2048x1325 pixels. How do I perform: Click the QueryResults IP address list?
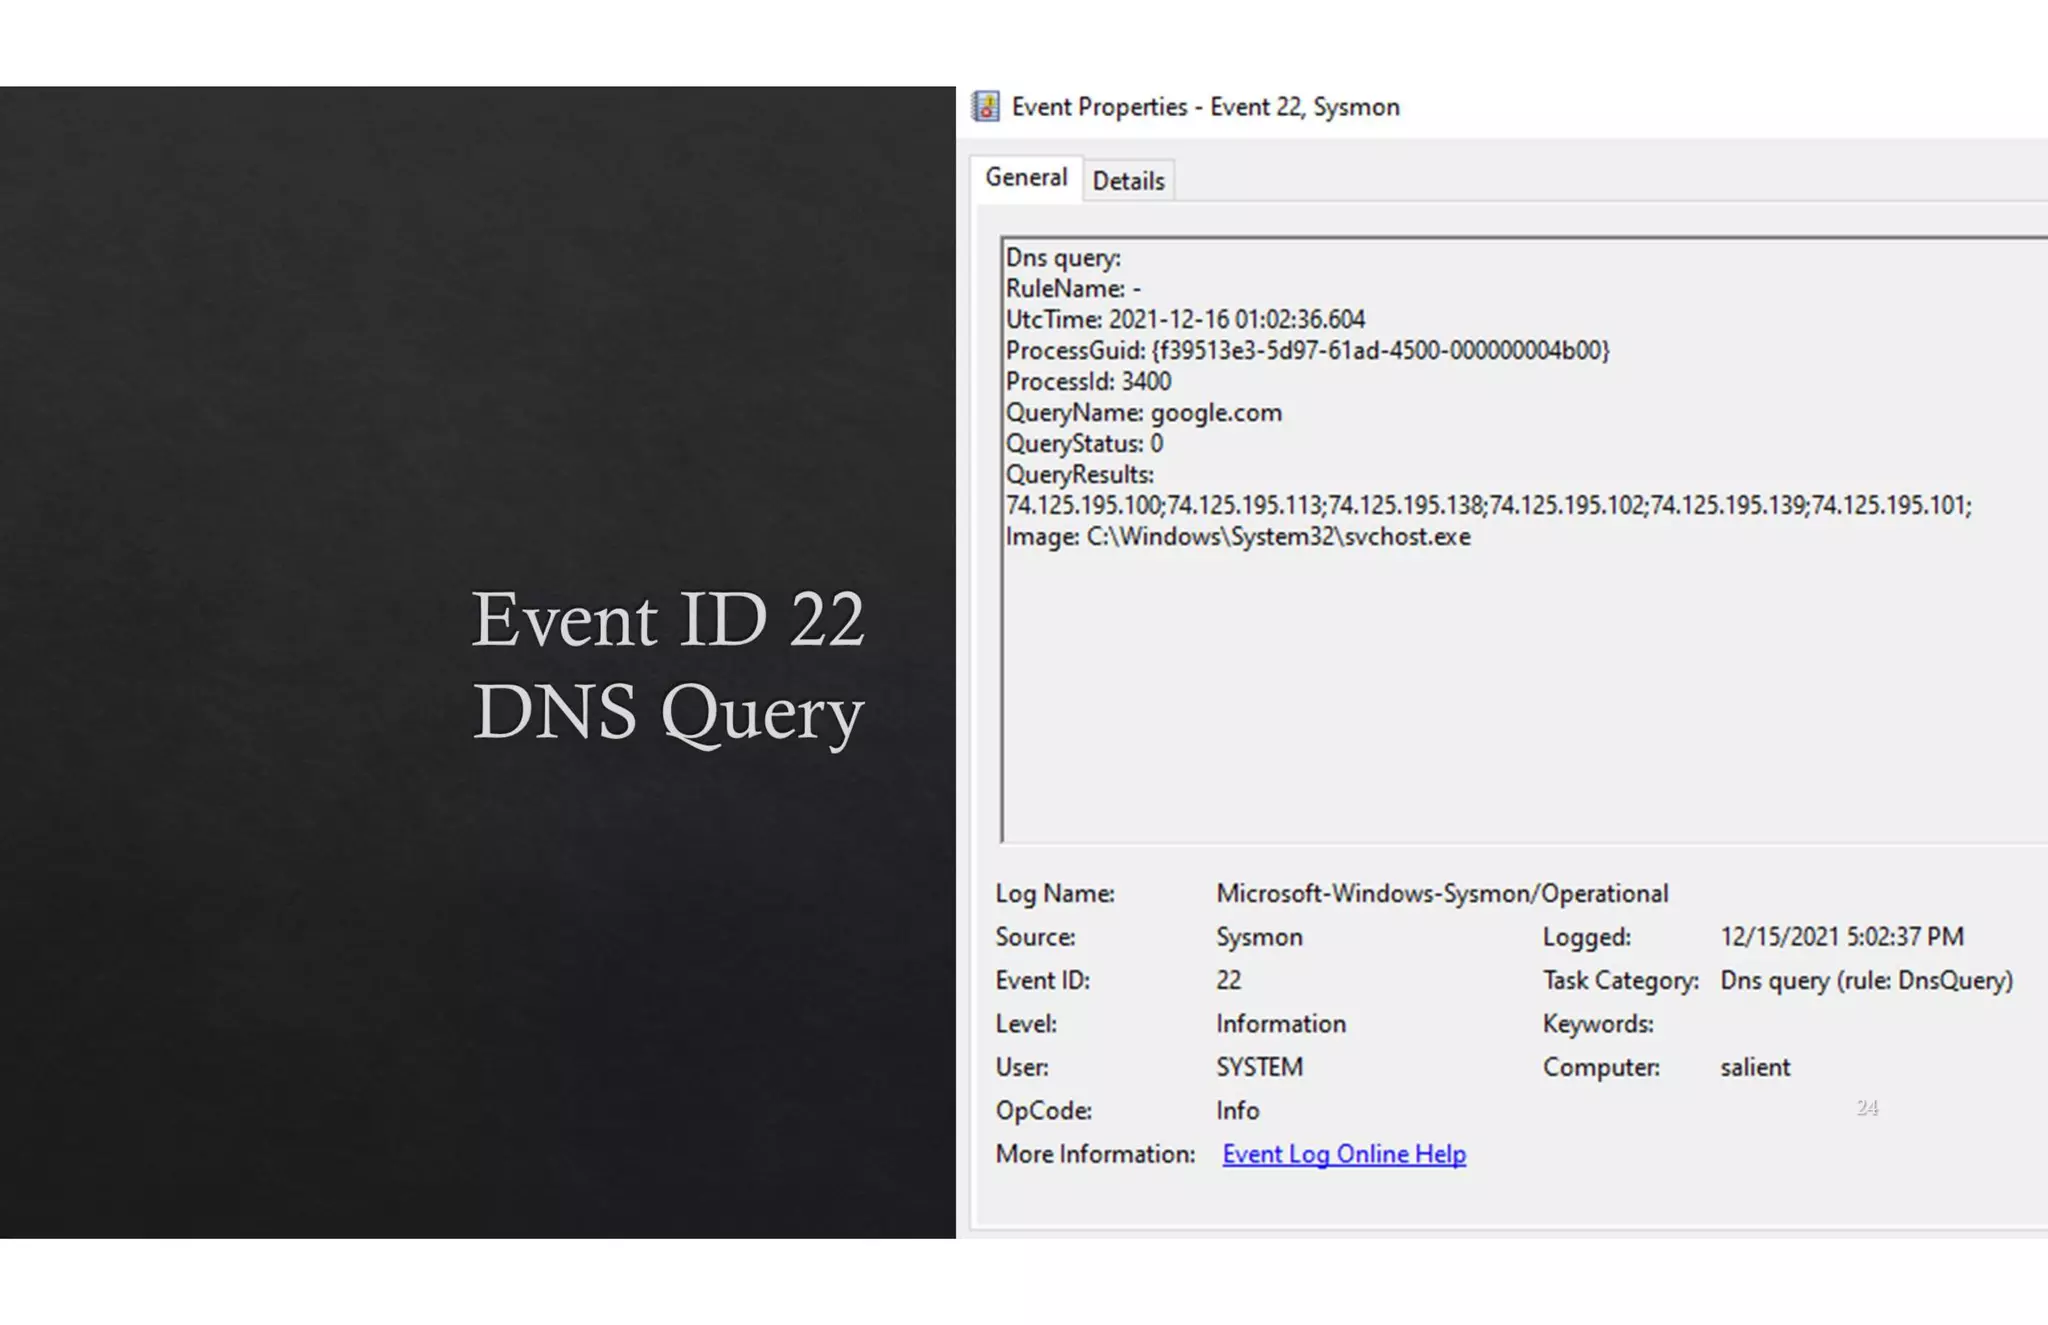(x=1487, y=506)
